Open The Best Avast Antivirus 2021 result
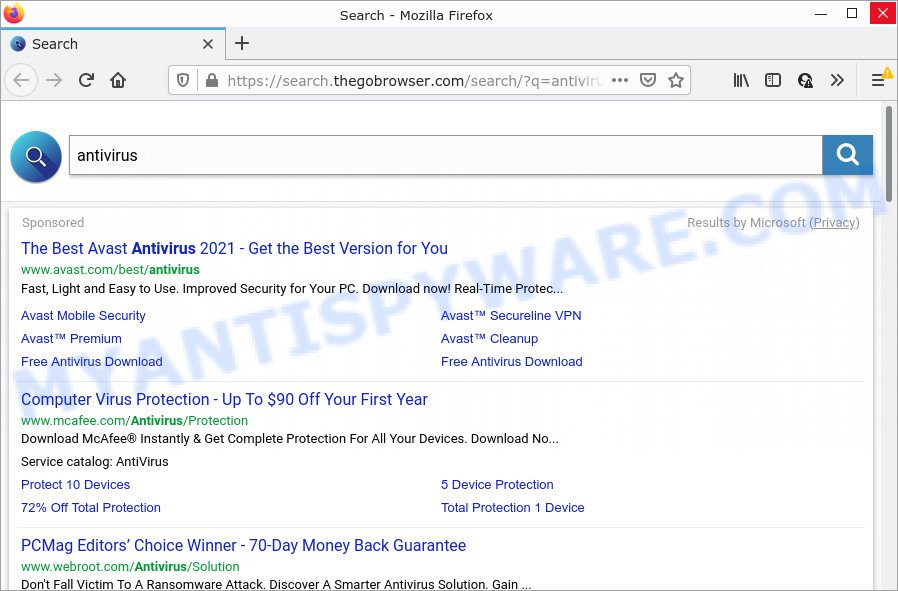This screenshot has height=591, width=898. click(x=234, y=248)
